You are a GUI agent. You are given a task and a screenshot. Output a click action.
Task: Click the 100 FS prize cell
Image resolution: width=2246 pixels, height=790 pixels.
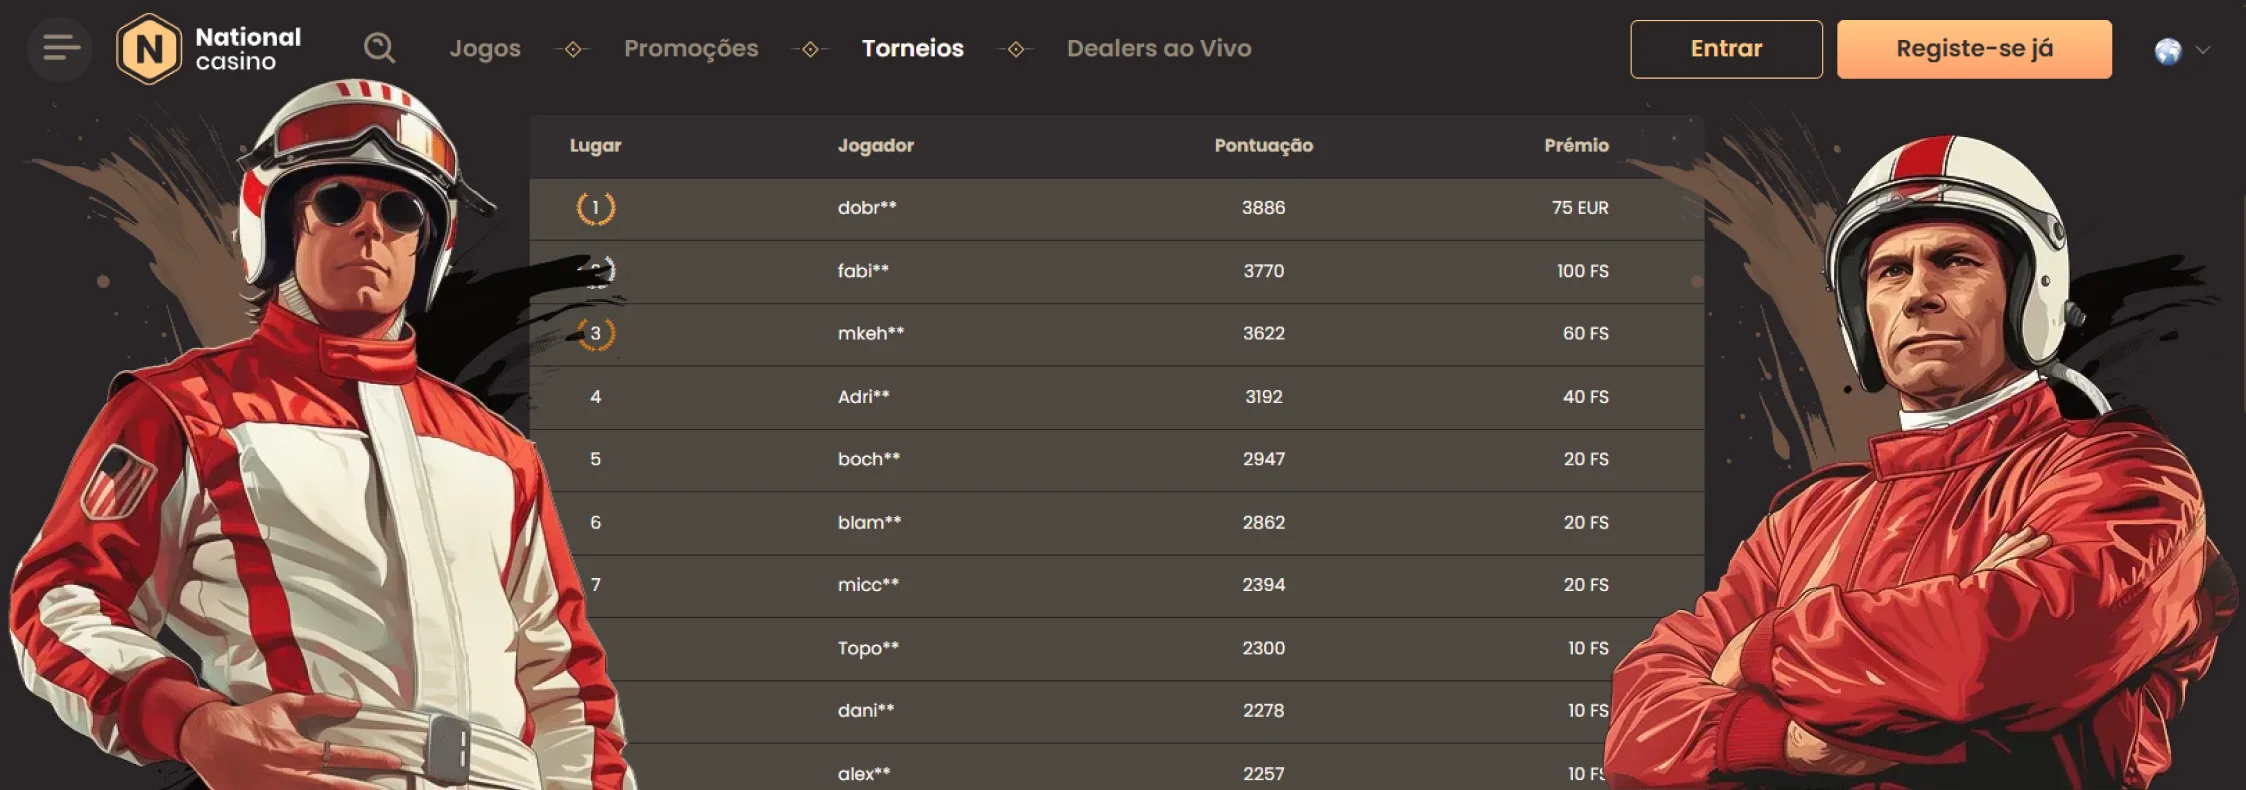(1582, 271)
